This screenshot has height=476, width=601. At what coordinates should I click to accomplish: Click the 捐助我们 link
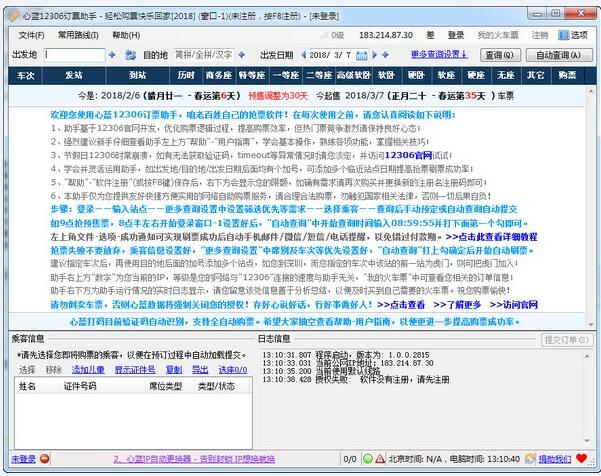tap(555, 459)
